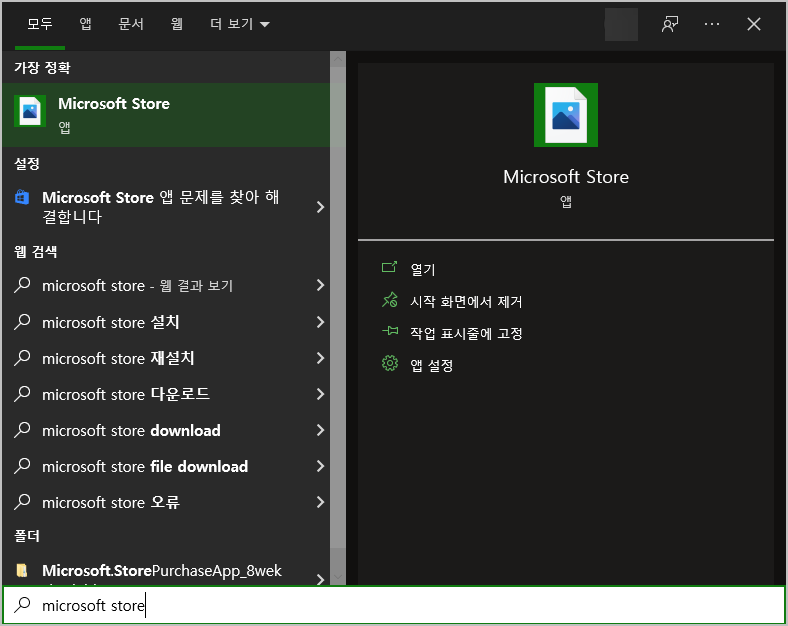The width and height of the screenshot is (788, 626).
Task: Click the large Microsoft Store icon in preview pane
Action: (x=565, y=115)
